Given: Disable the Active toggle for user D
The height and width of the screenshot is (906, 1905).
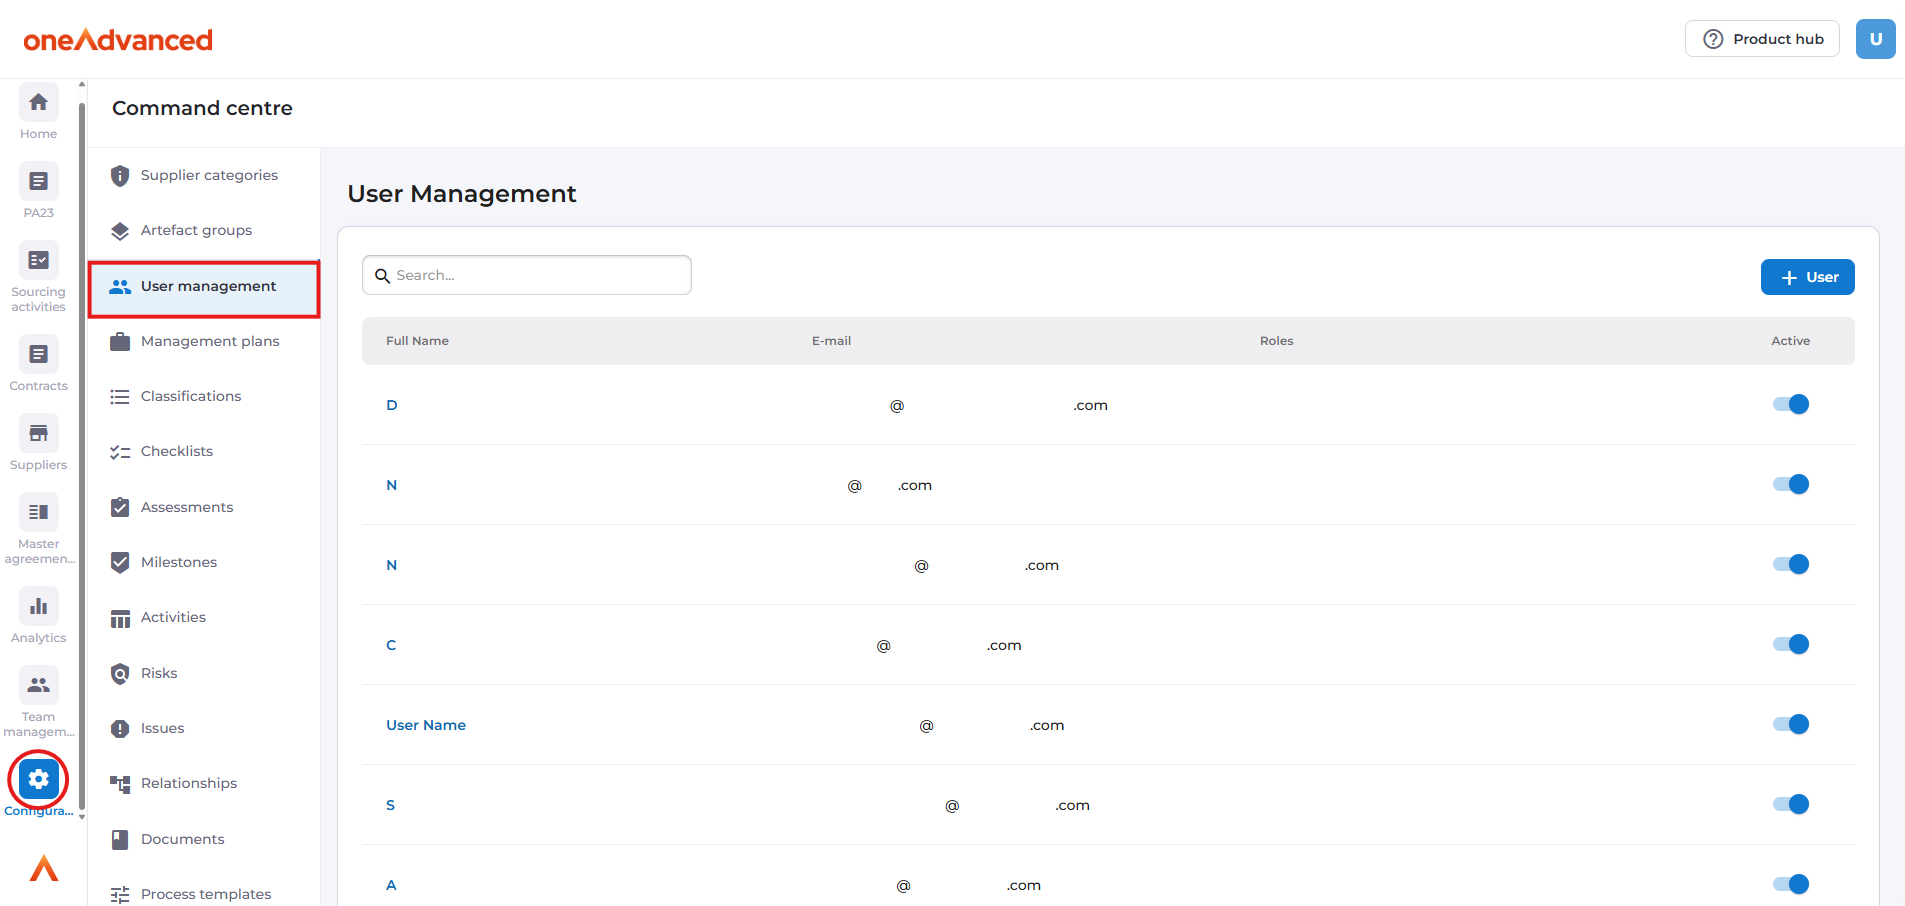Looking at the screenshot, I should point(1790,405).
